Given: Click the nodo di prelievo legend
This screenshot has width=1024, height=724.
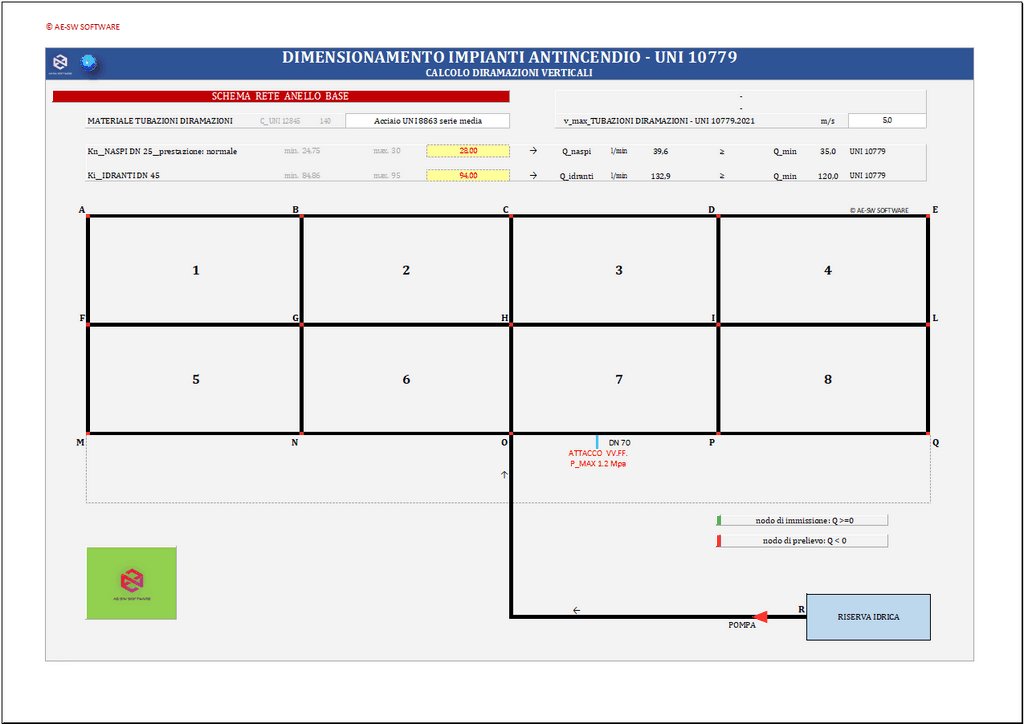Looking at the screenshot, I should (803, 541).
